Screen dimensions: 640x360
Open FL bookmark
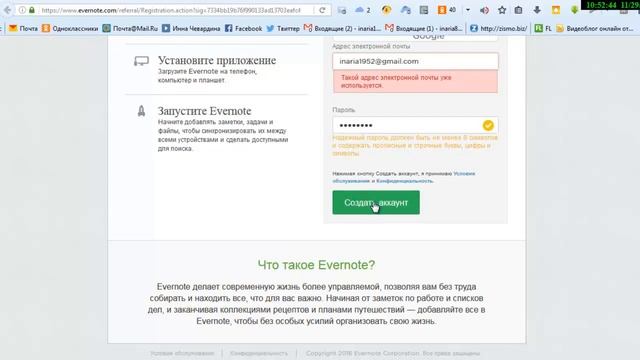543,28
